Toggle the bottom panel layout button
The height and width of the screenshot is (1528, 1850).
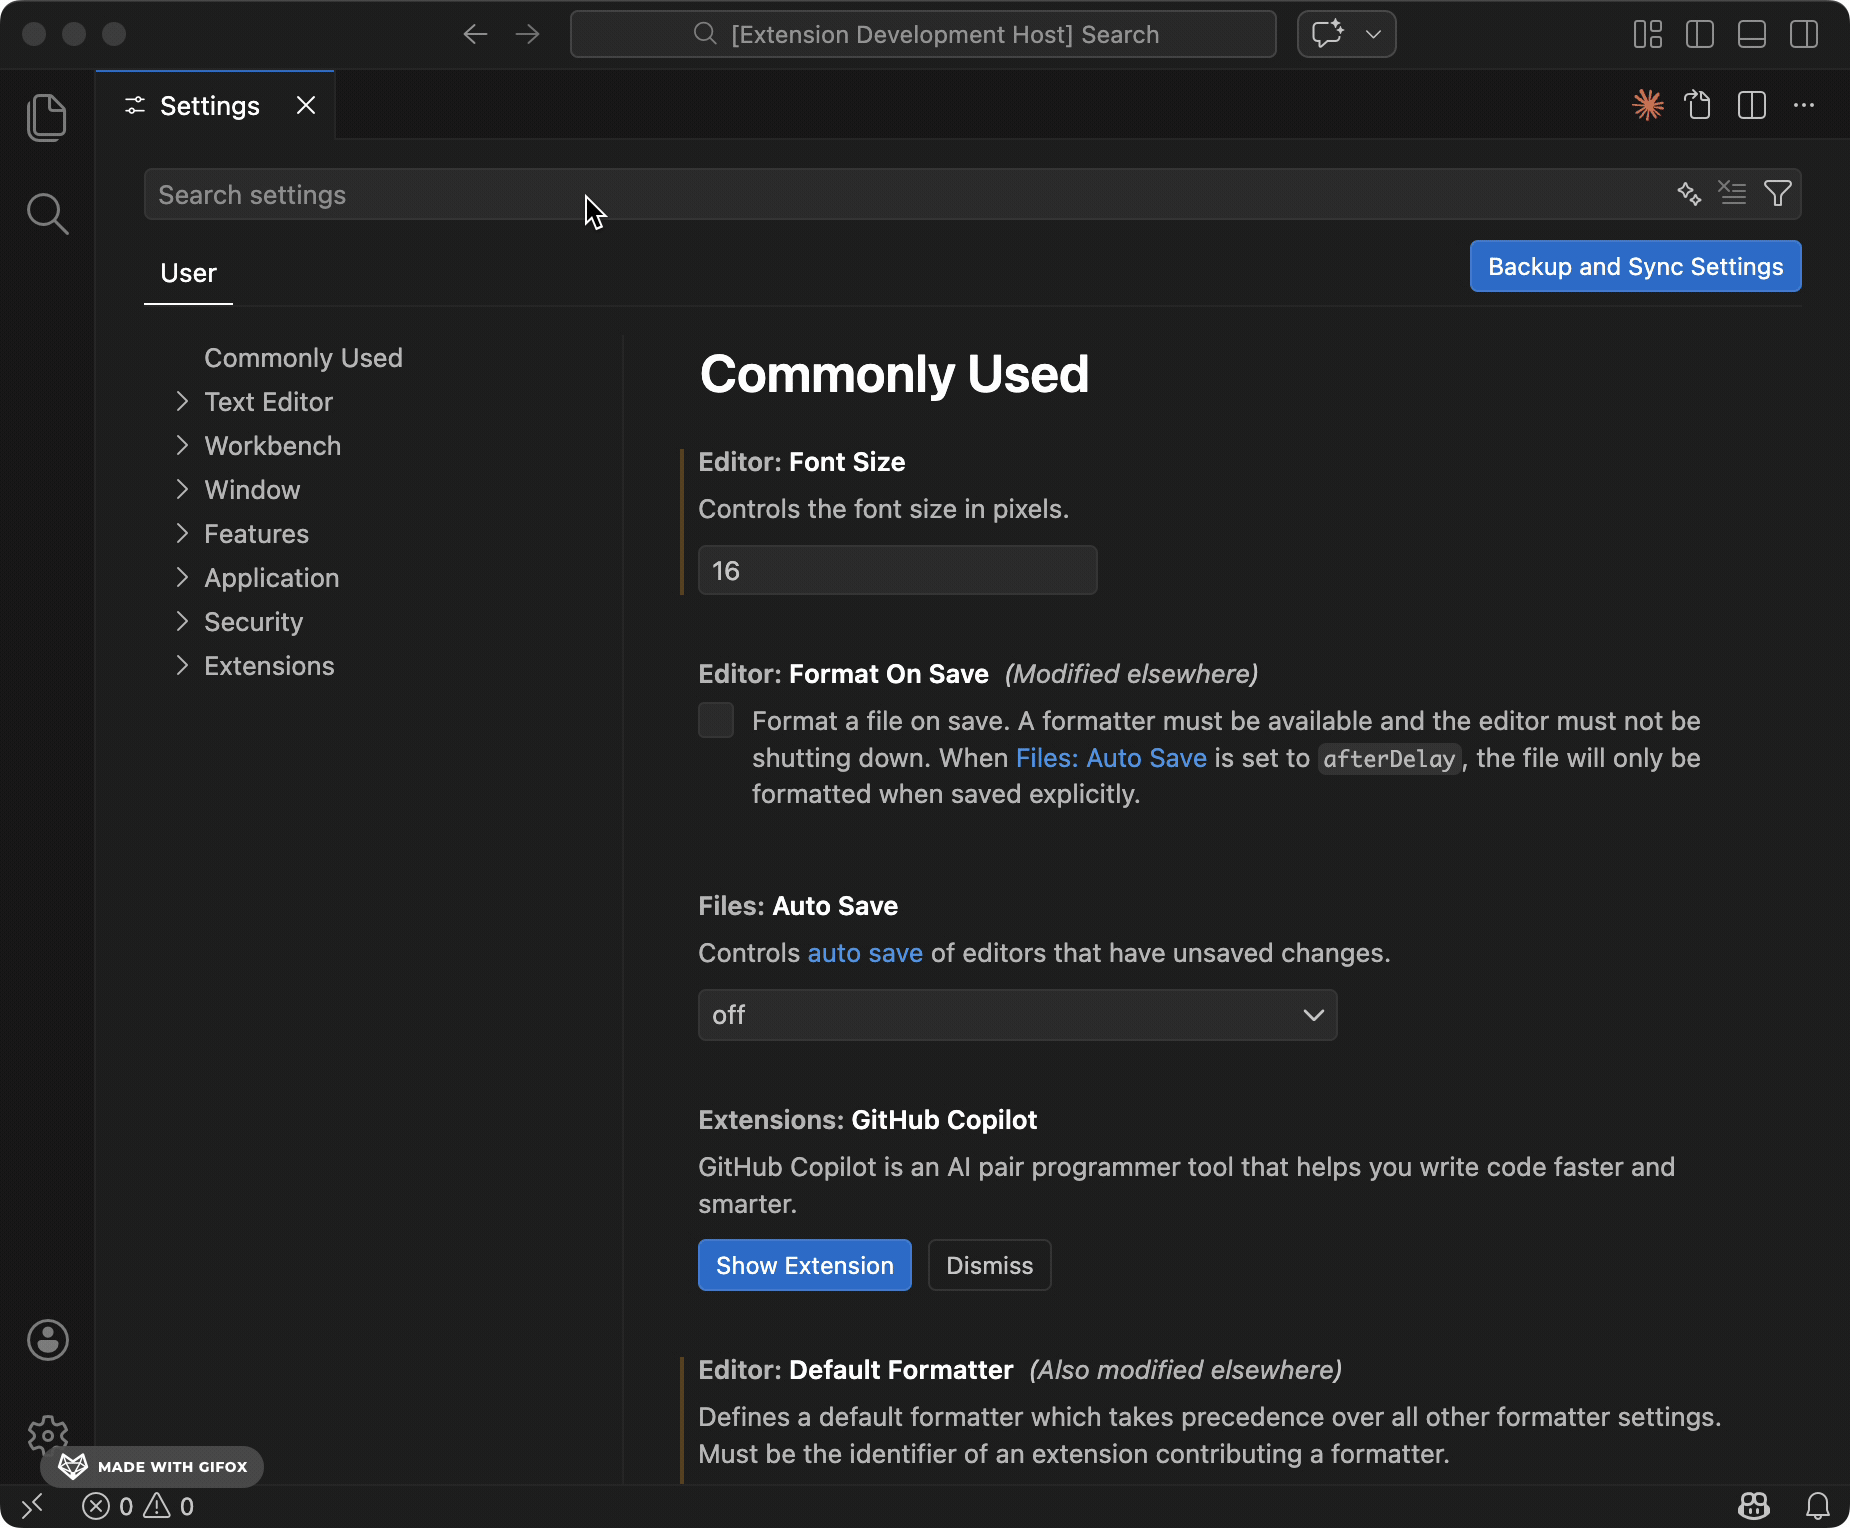pos(1751,35)
